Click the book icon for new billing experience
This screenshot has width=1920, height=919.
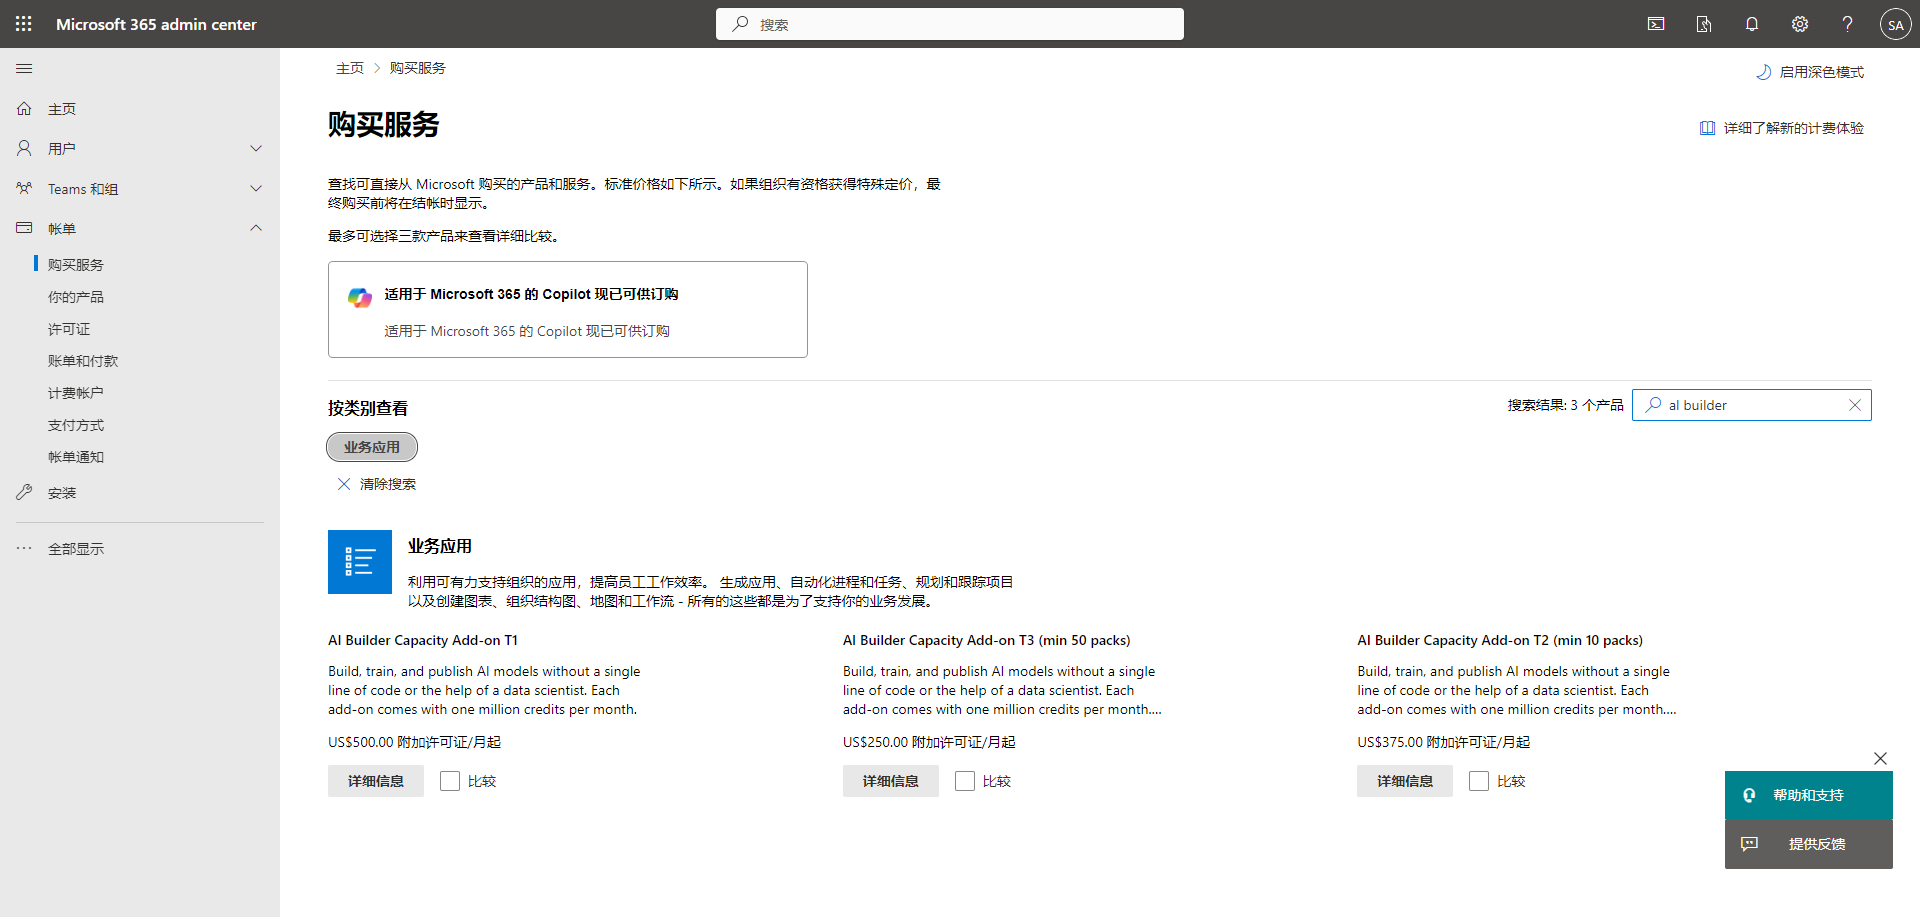point(1708,128)
